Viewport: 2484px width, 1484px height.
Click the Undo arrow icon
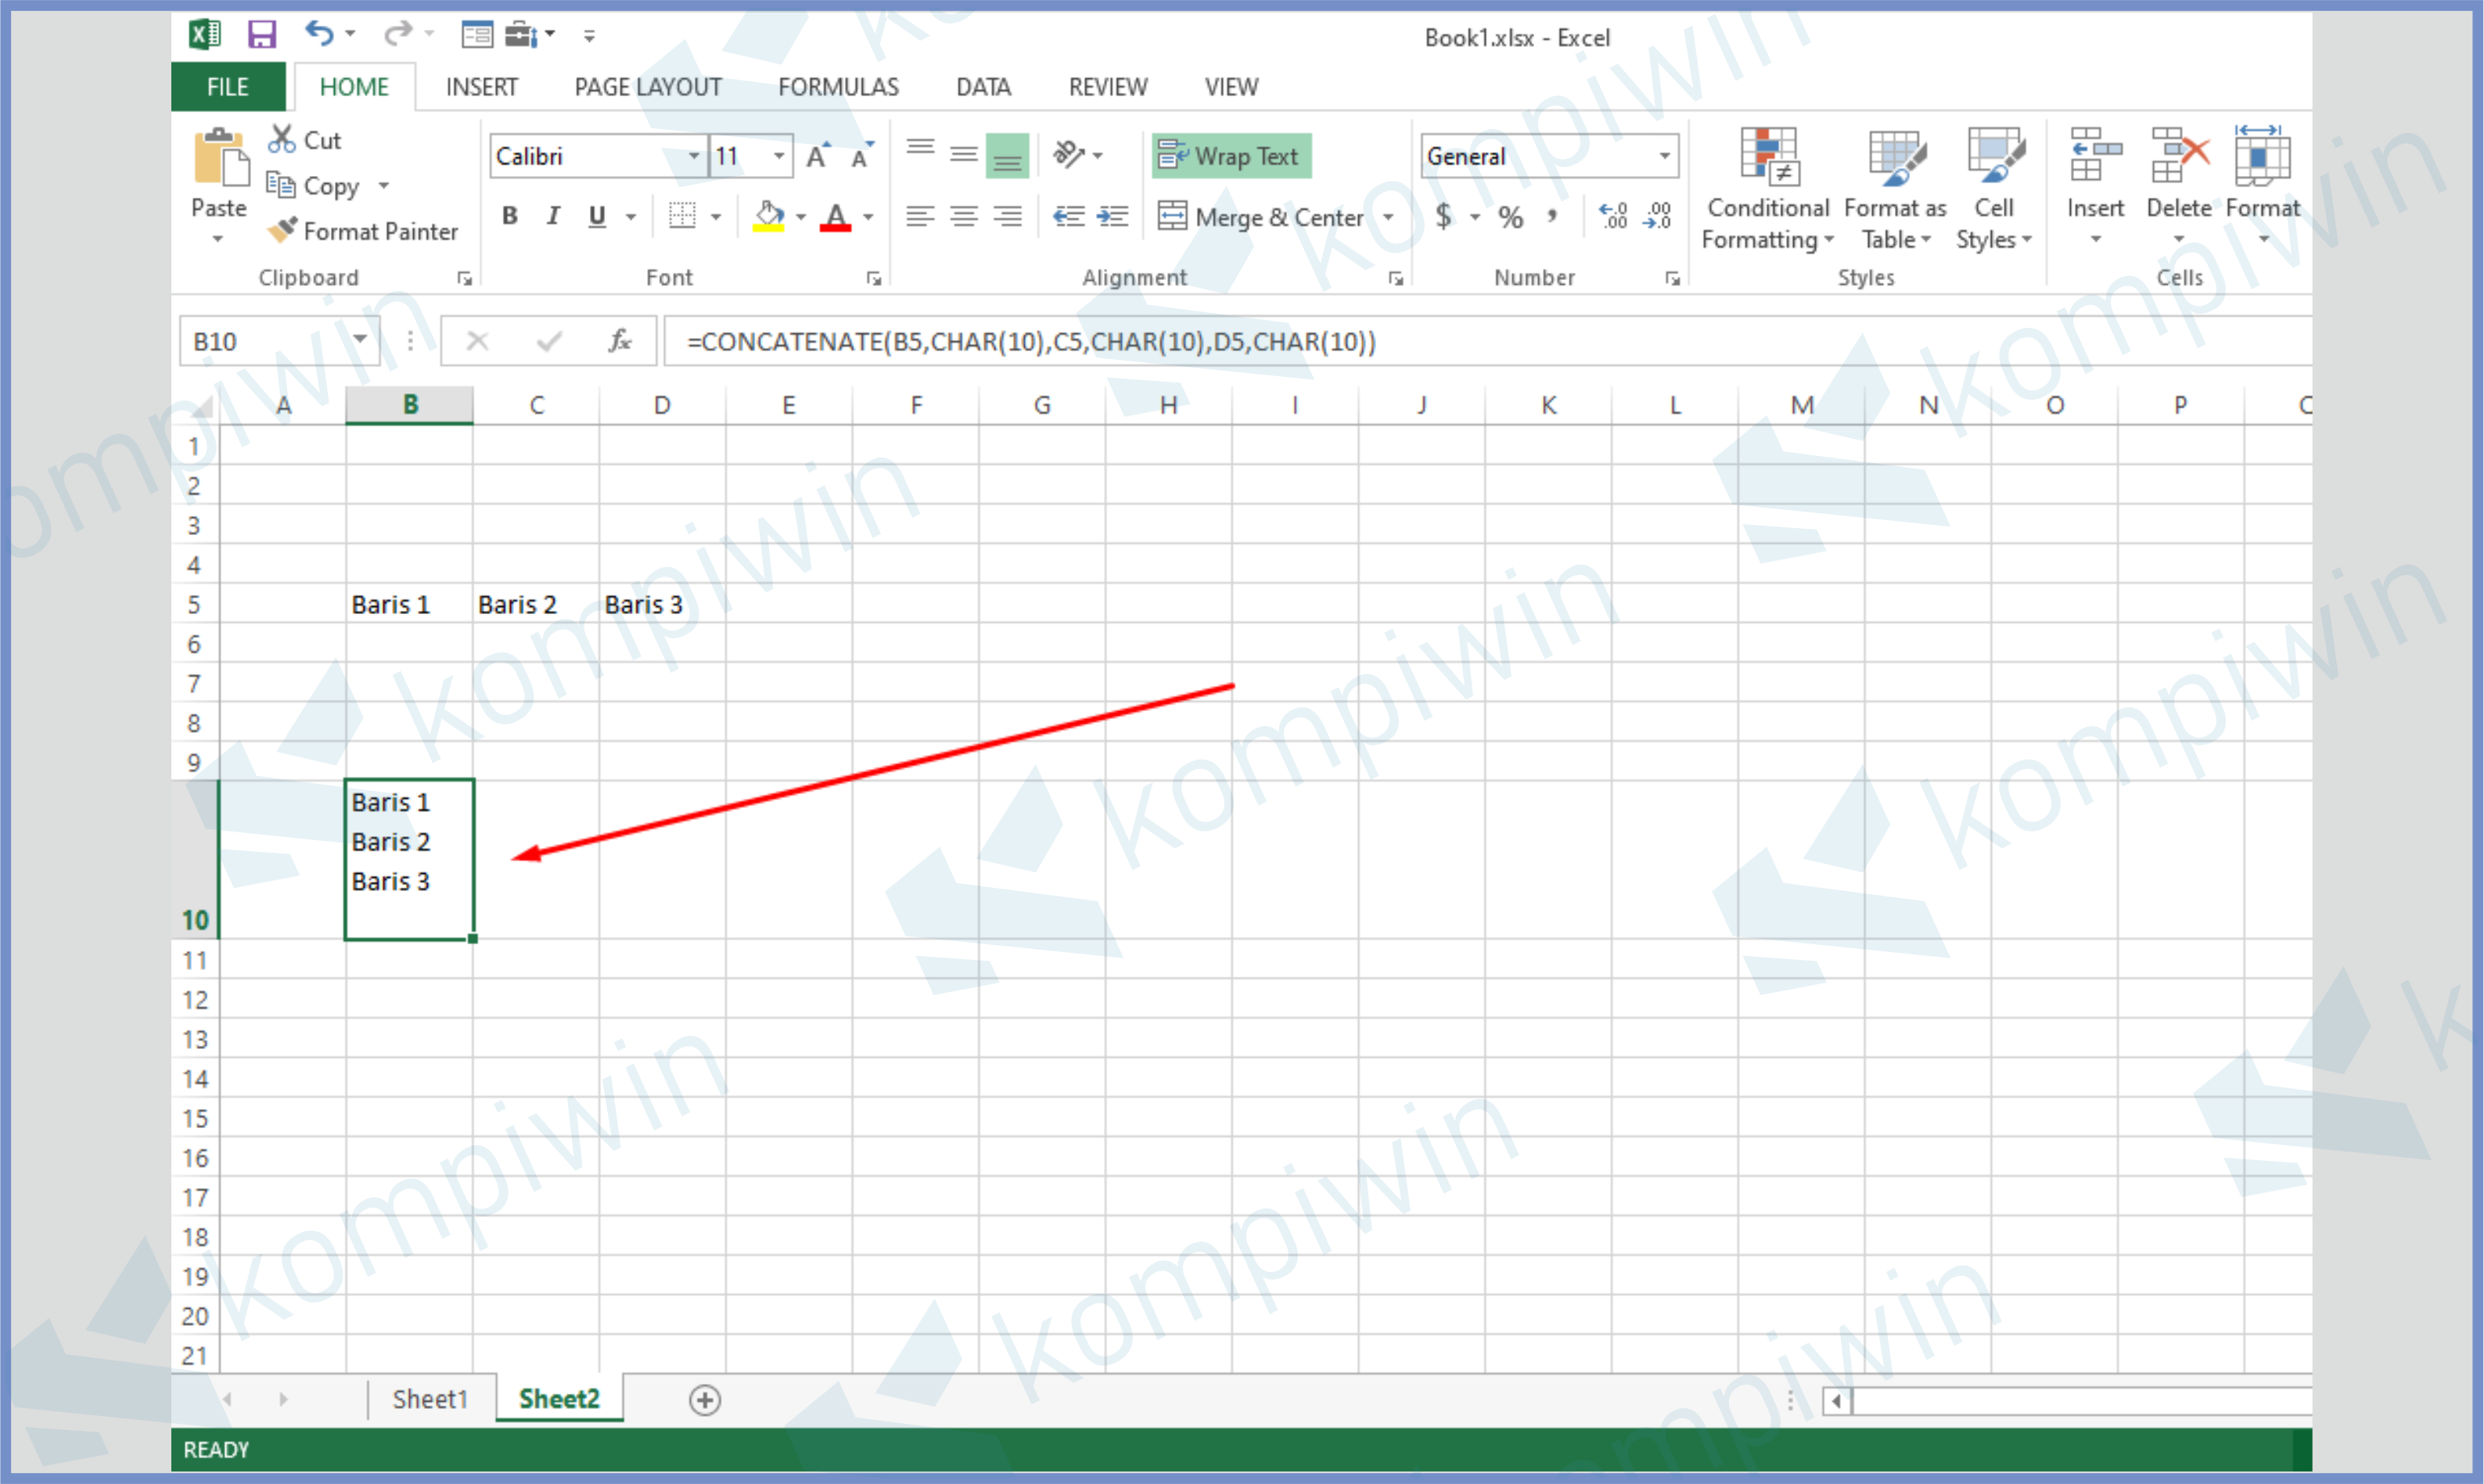click(318, 34)
